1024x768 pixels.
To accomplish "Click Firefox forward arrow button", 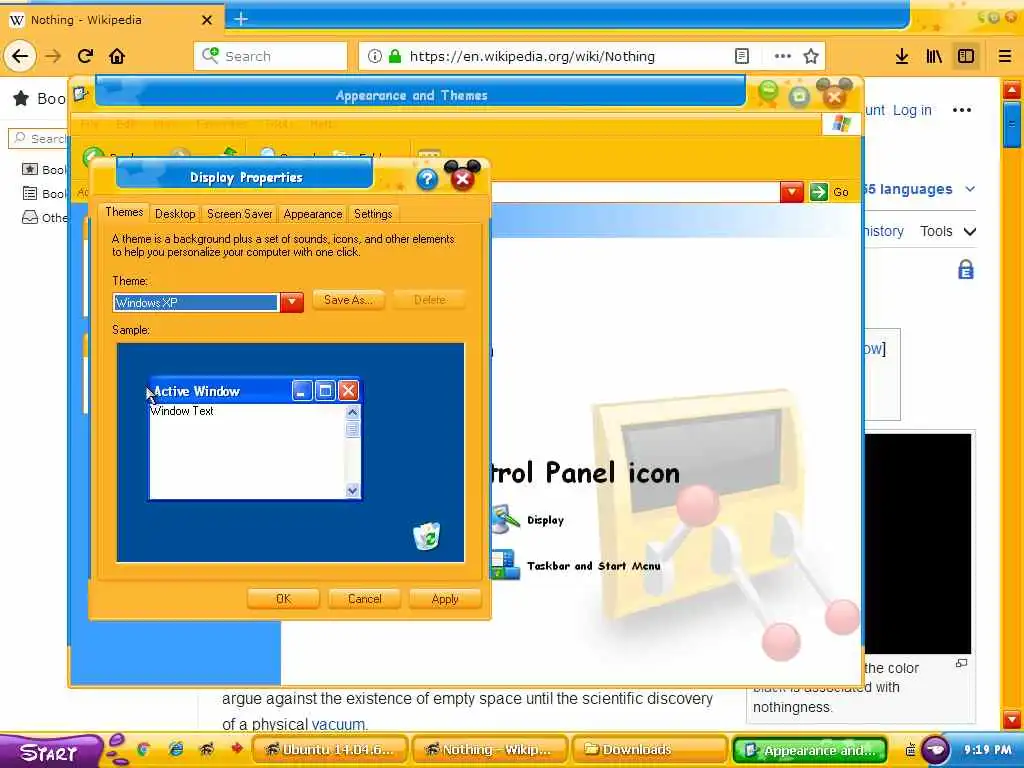I will 53,56.
